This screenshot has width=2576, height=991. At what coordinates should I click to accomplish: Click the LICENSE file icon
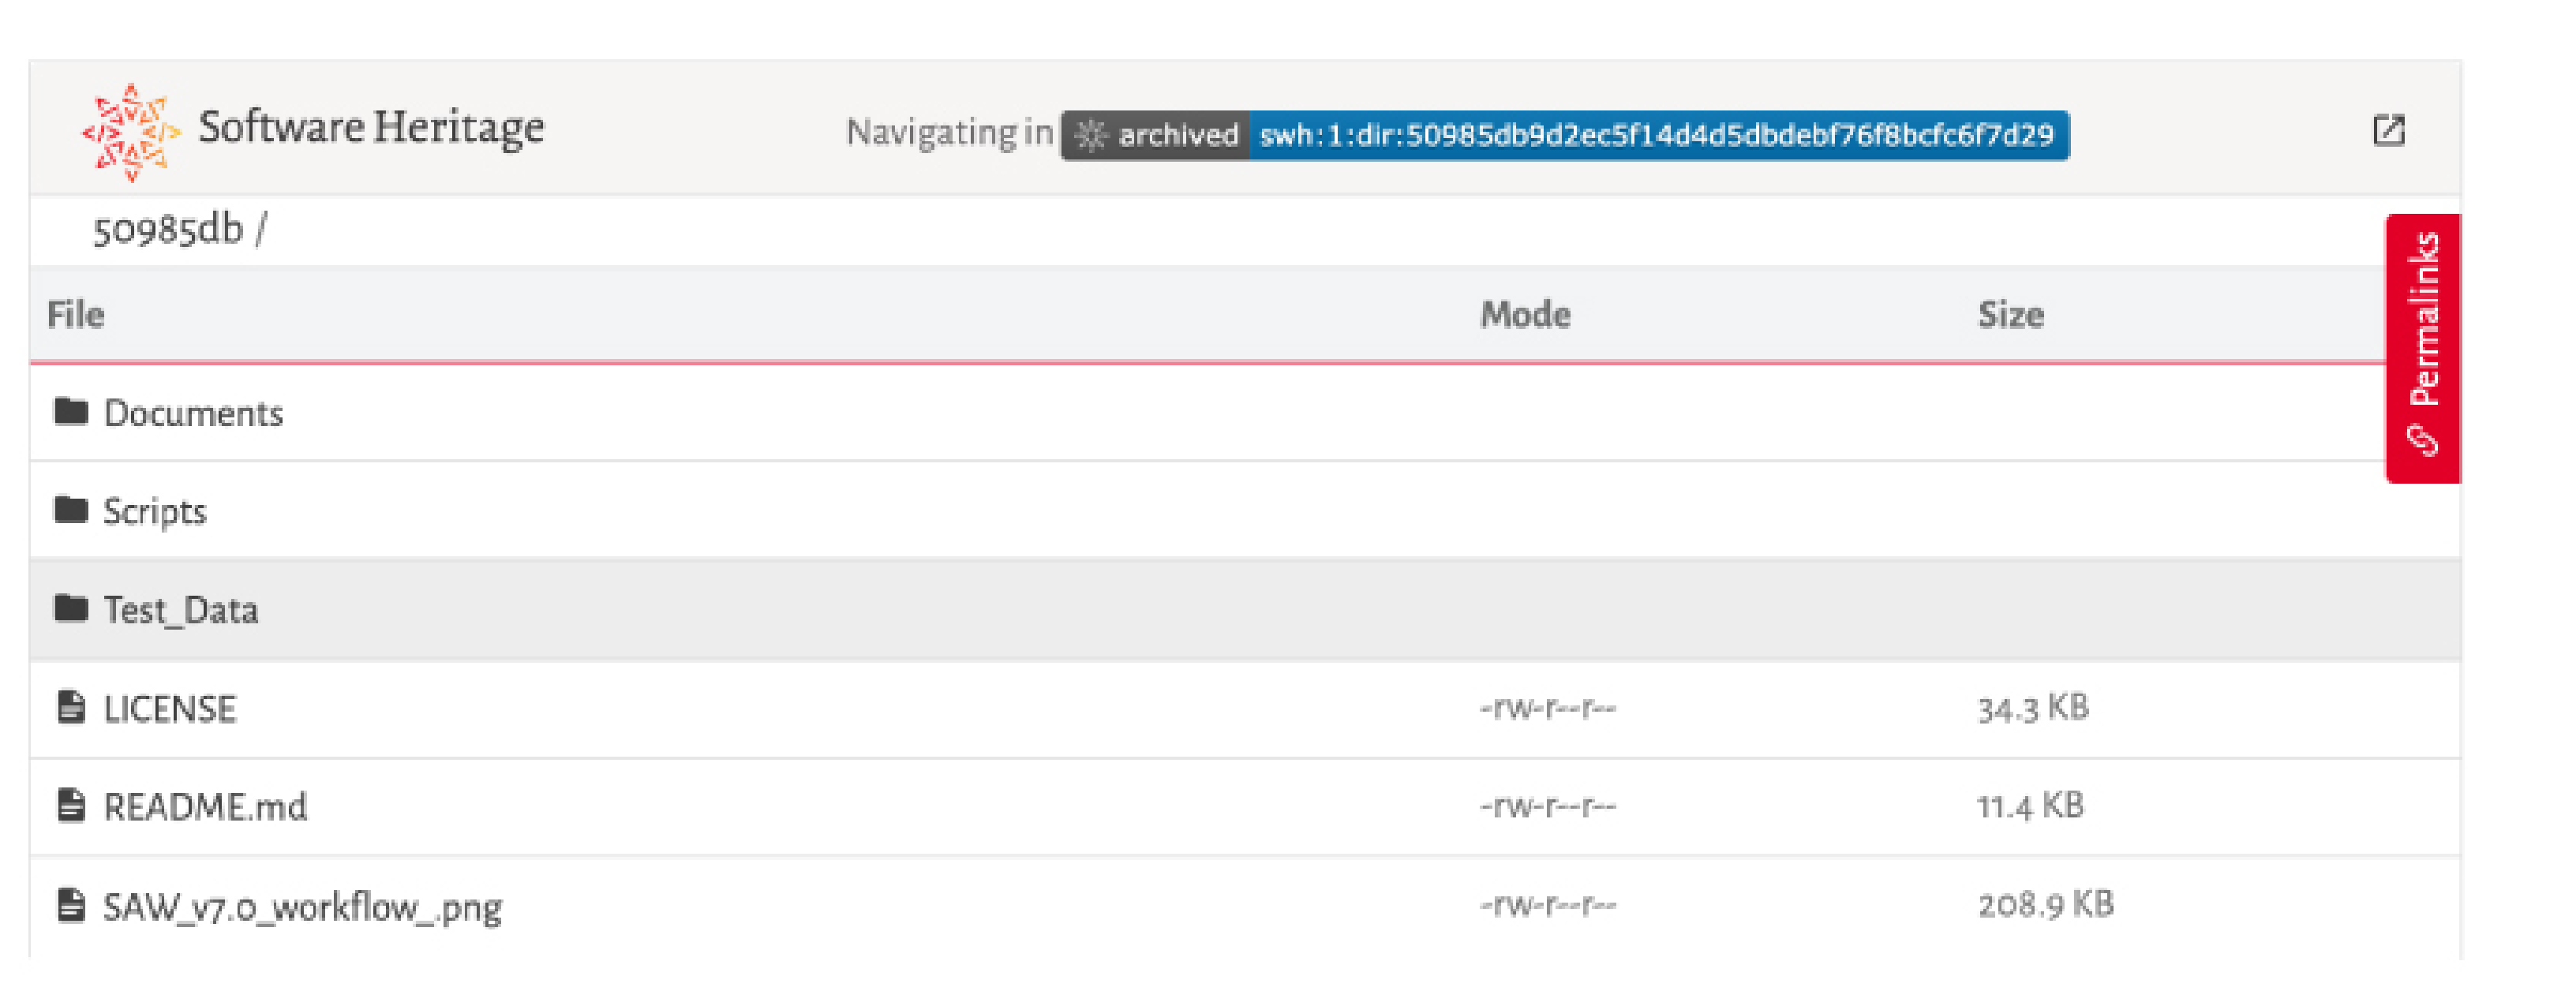pyautogui.click(x=71, y=707)
